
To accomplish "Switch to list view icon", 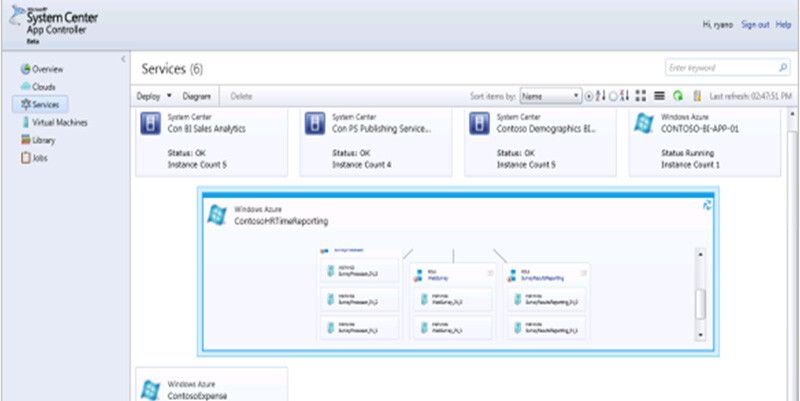I will (x=659, y=96).
